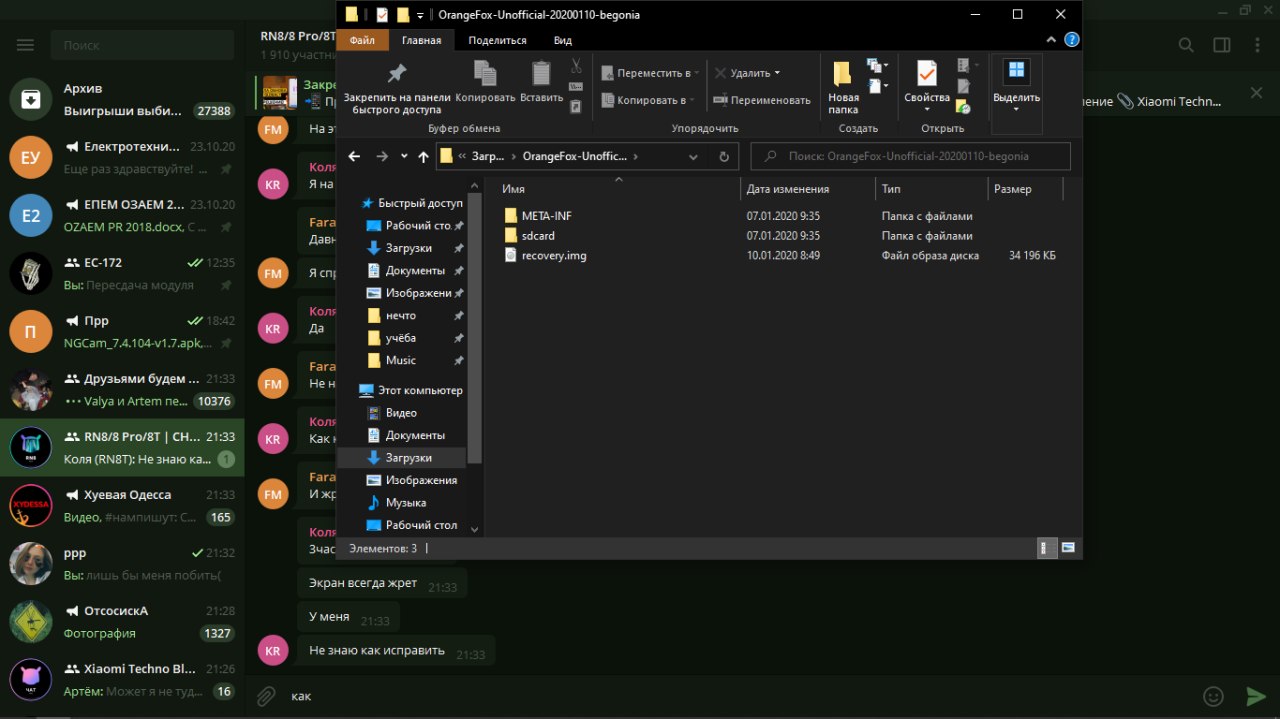Open Telegram hamburger menu

tap(26, 45)
